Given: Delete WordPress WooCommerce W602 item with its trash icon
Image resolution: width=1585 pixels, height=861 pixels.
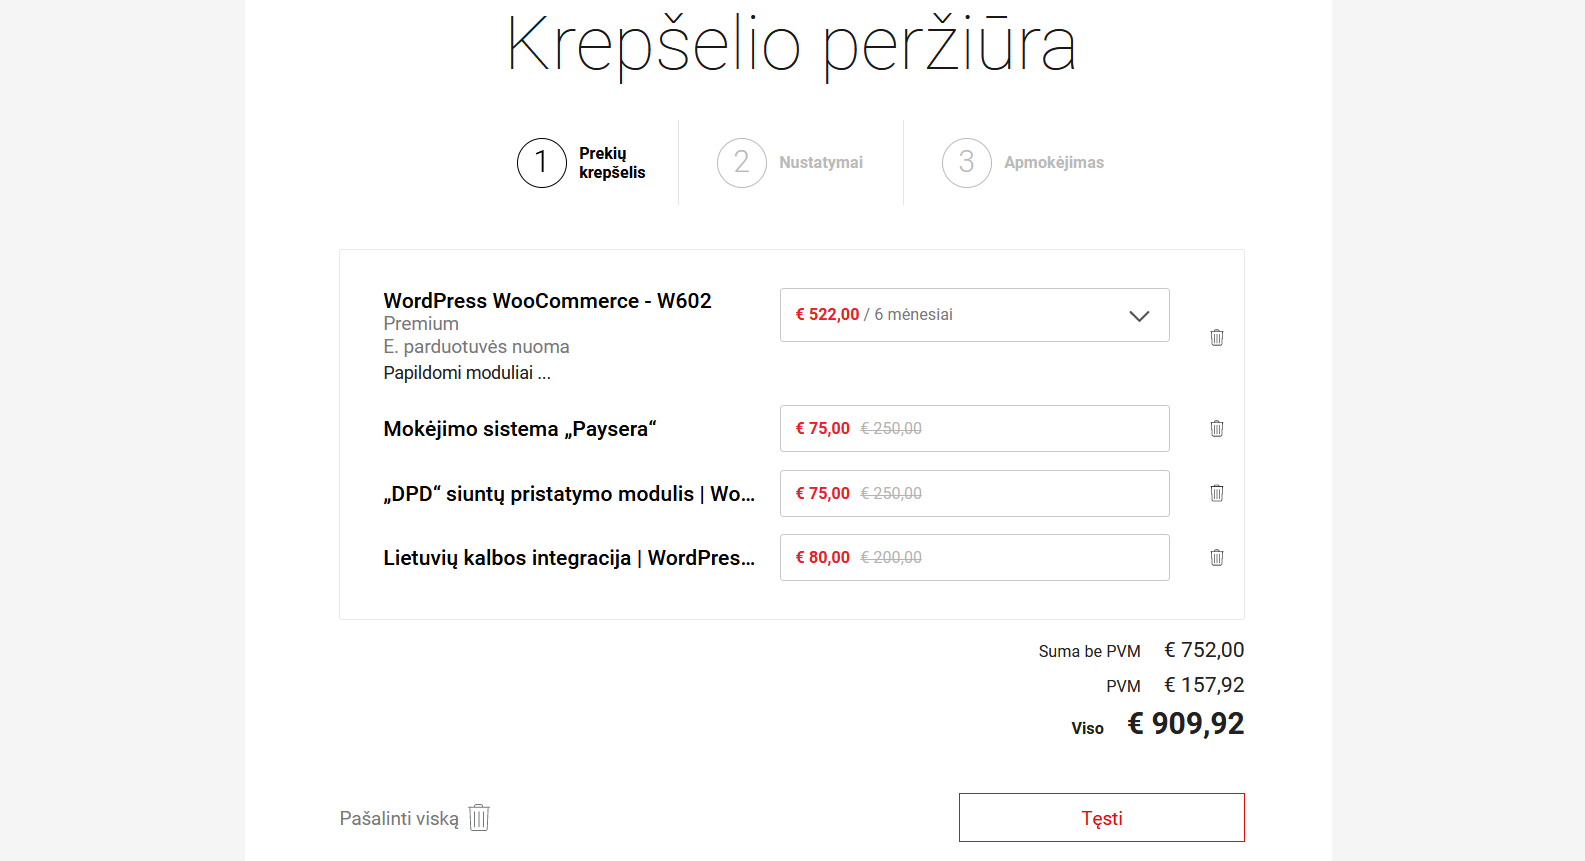Looking at the screenshot, I should (1217, 337).
